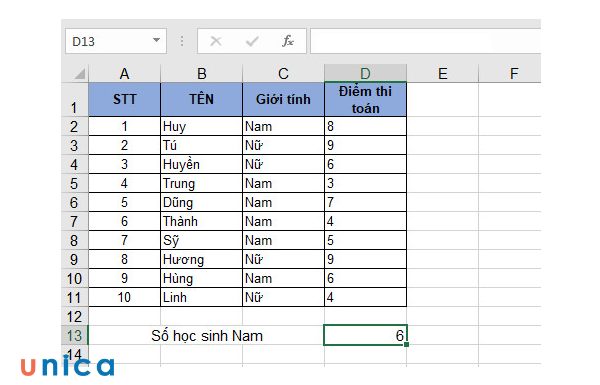Select row 2 header
The width and height of the screenshot is (600, 385).
[75, 126]
